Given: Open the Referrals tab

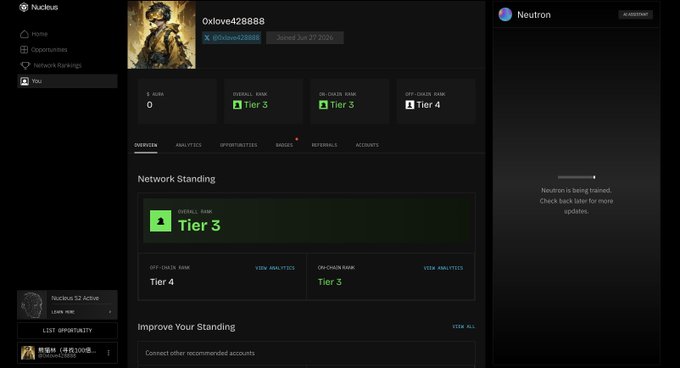Looking at the screenshot, I should click(324, 145).
